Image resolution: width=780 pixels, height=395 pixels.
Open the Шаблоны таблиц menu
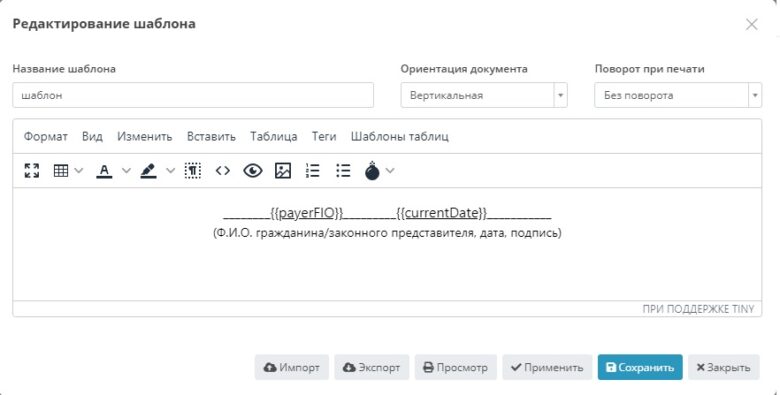pos(400,136)
